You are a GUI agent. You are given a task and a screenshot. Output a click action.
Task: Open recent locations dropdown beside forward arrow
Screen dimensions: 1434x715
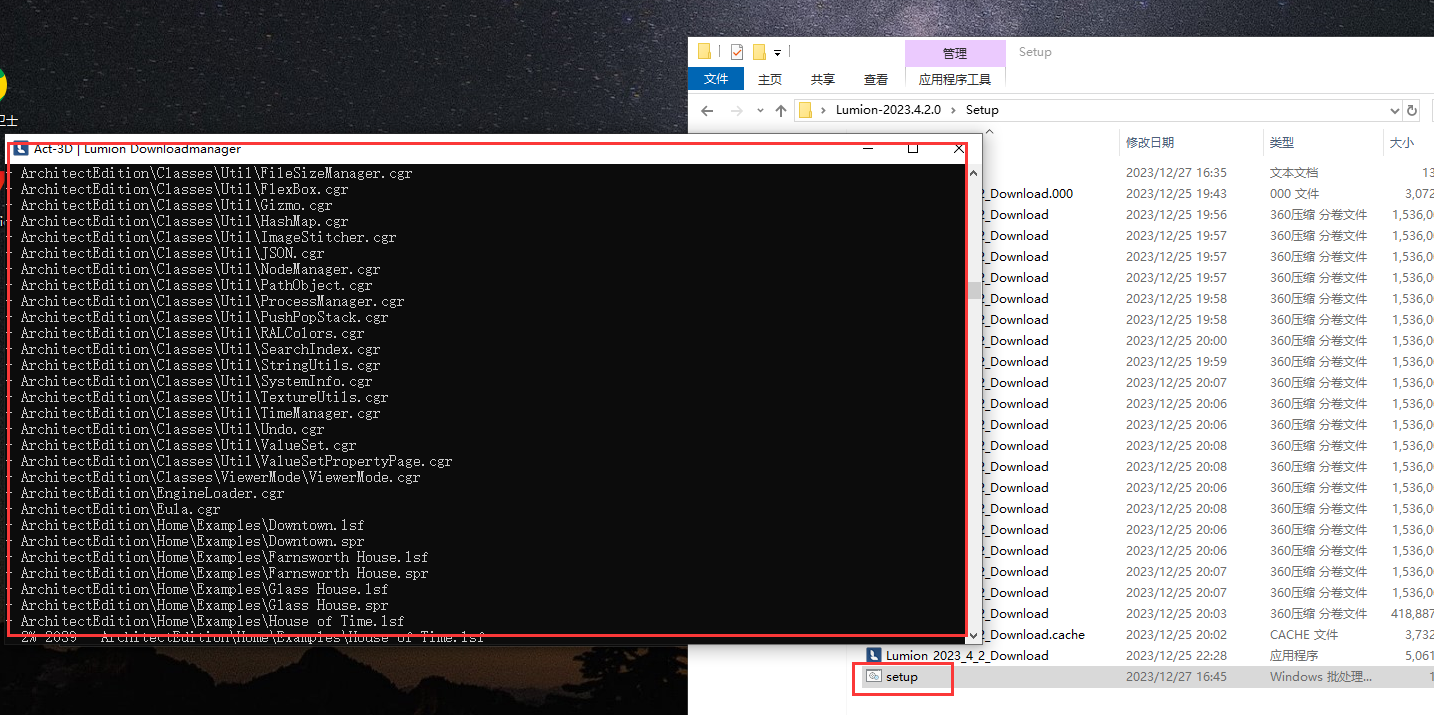click(760, 110)
